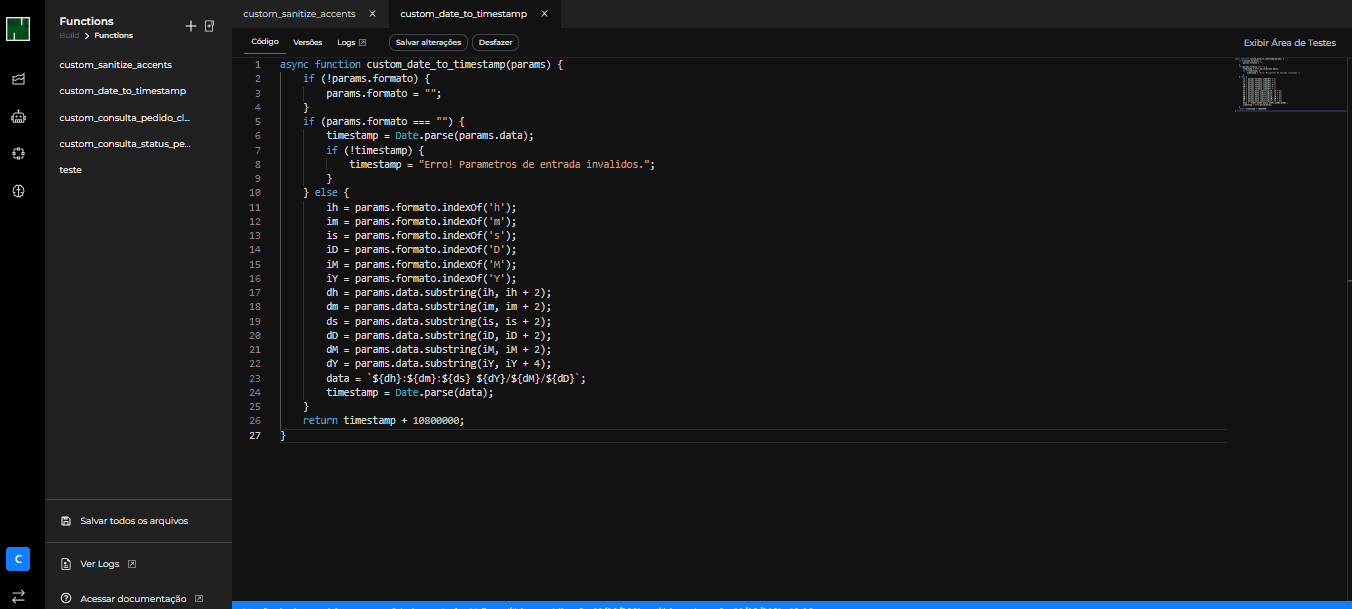Show the test area via Exibir Área de Testes
This screenshot has width=1352, height=609.
pyautogui.click(x=1289, y=43)
